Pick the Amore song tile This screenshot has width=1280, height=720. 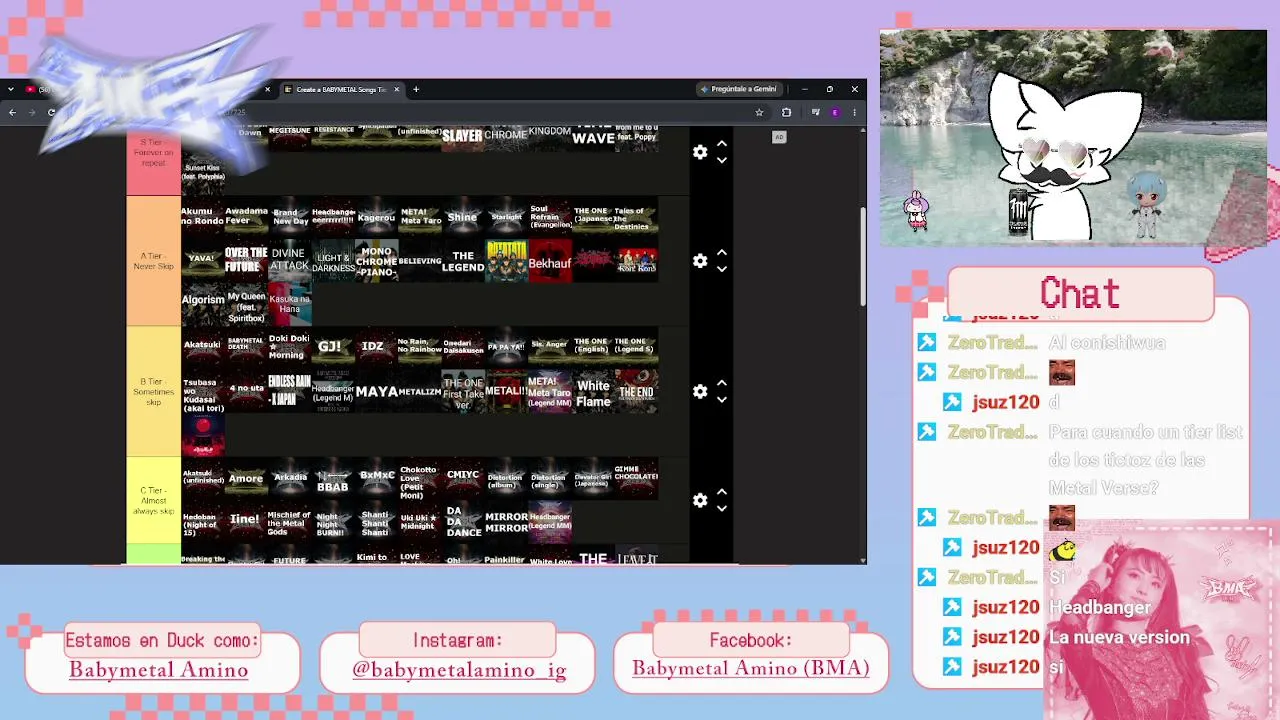click(x=246, y=478)
